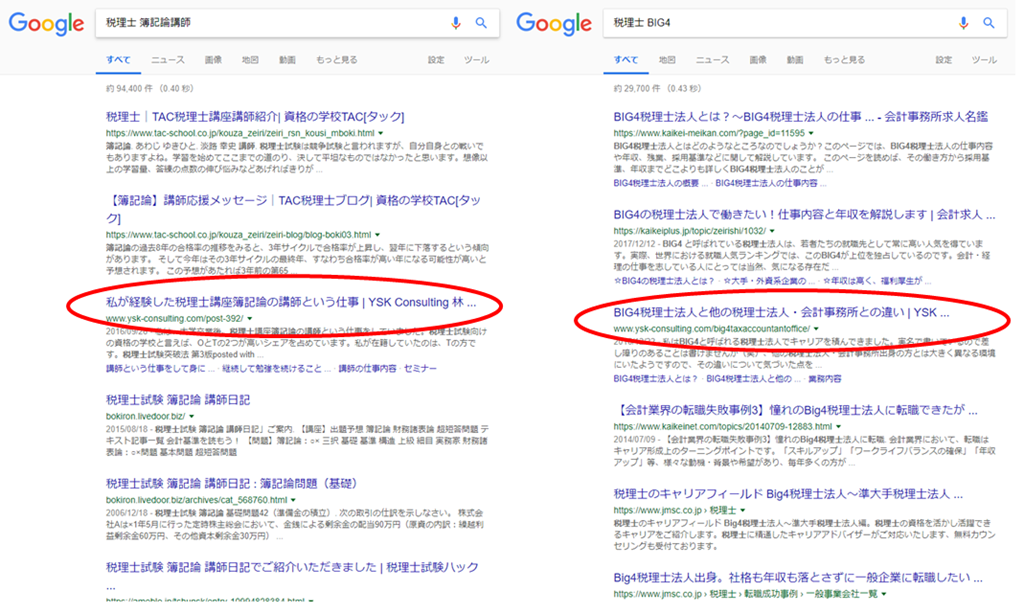
Task: Switch to 地図 tab in the 簿記論講師 search
Action: (250, 60)
